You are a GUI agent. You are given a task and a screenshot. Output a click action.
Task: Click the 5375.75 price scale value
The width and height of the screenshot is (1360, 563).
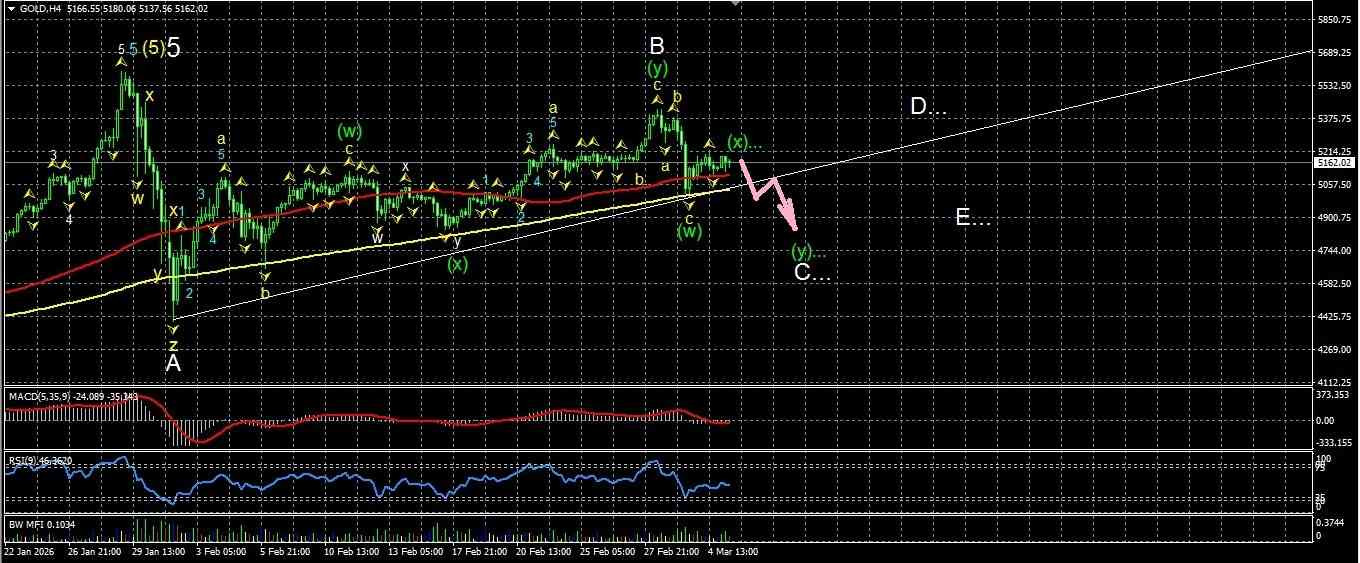(x=1335, y=119)
